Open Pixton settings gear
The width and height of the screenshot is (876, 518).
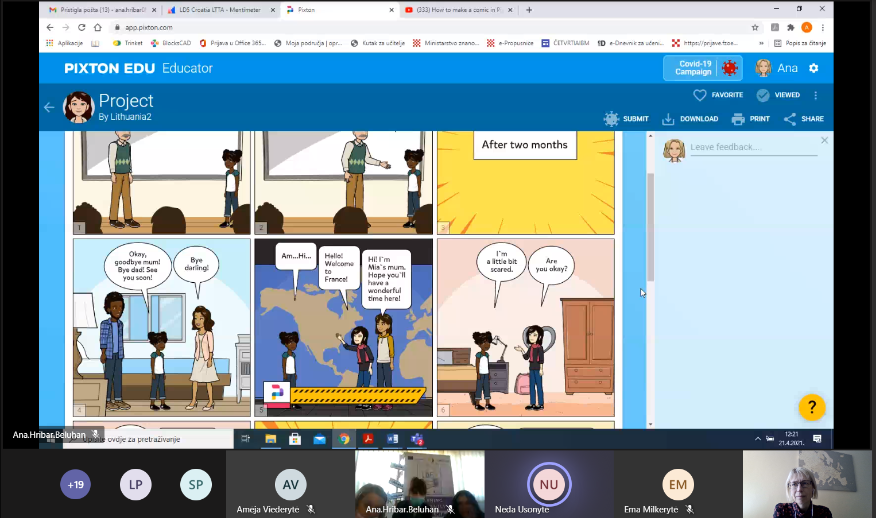coord(814,68)
